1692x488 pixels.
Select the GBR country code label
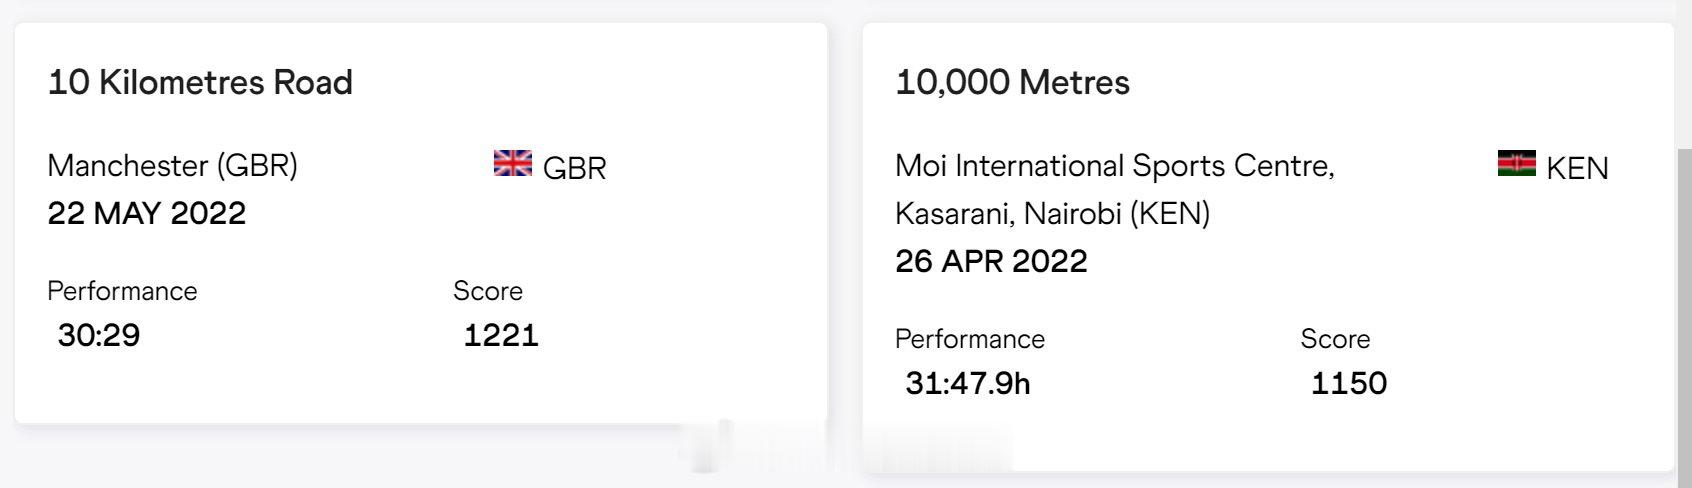coord(574,168)
